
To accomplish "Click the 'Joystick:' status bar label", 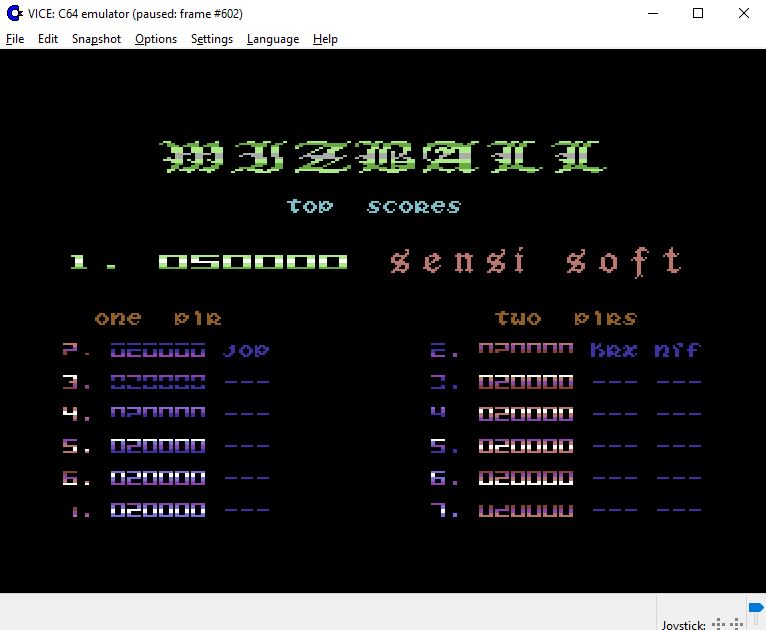I will (683, 625).
